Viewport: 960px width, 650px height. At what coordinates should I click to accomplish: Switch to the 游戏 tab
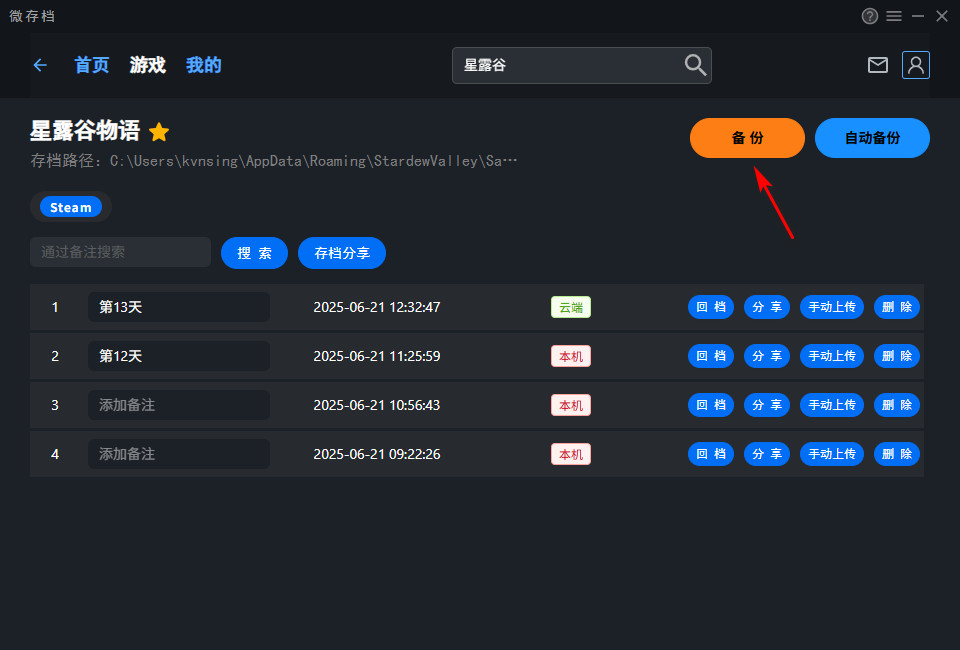tap(148, 65)
